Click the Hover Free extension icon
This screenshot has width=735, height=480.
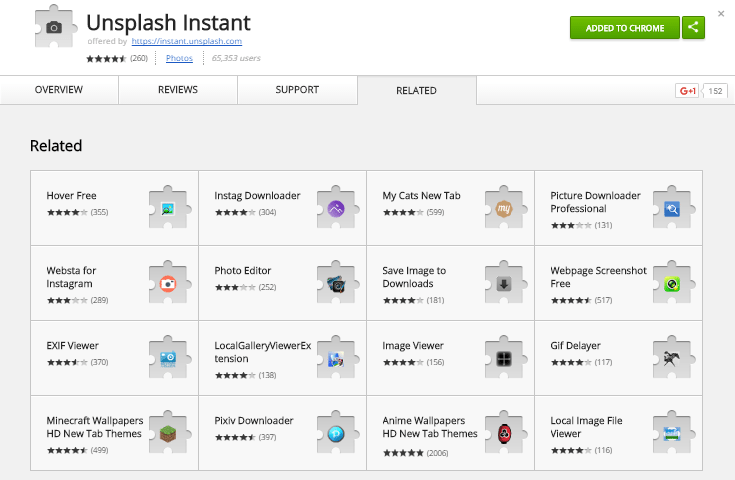170,208
